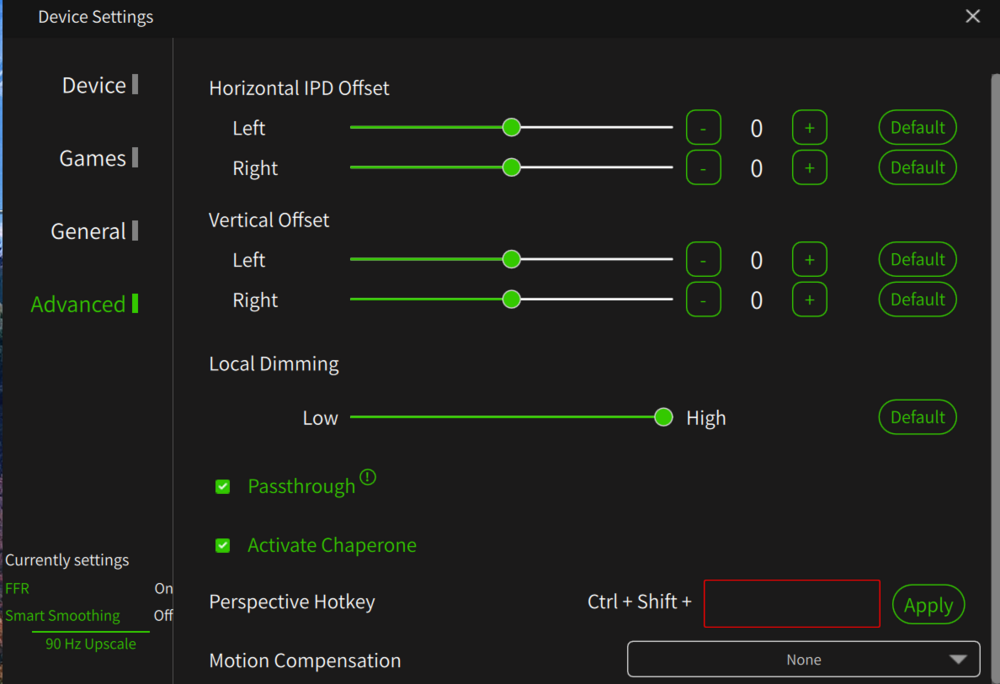Click plus for Horizontal IPD Left
This screenshot has width=1000, height=684.
(809, 128)
